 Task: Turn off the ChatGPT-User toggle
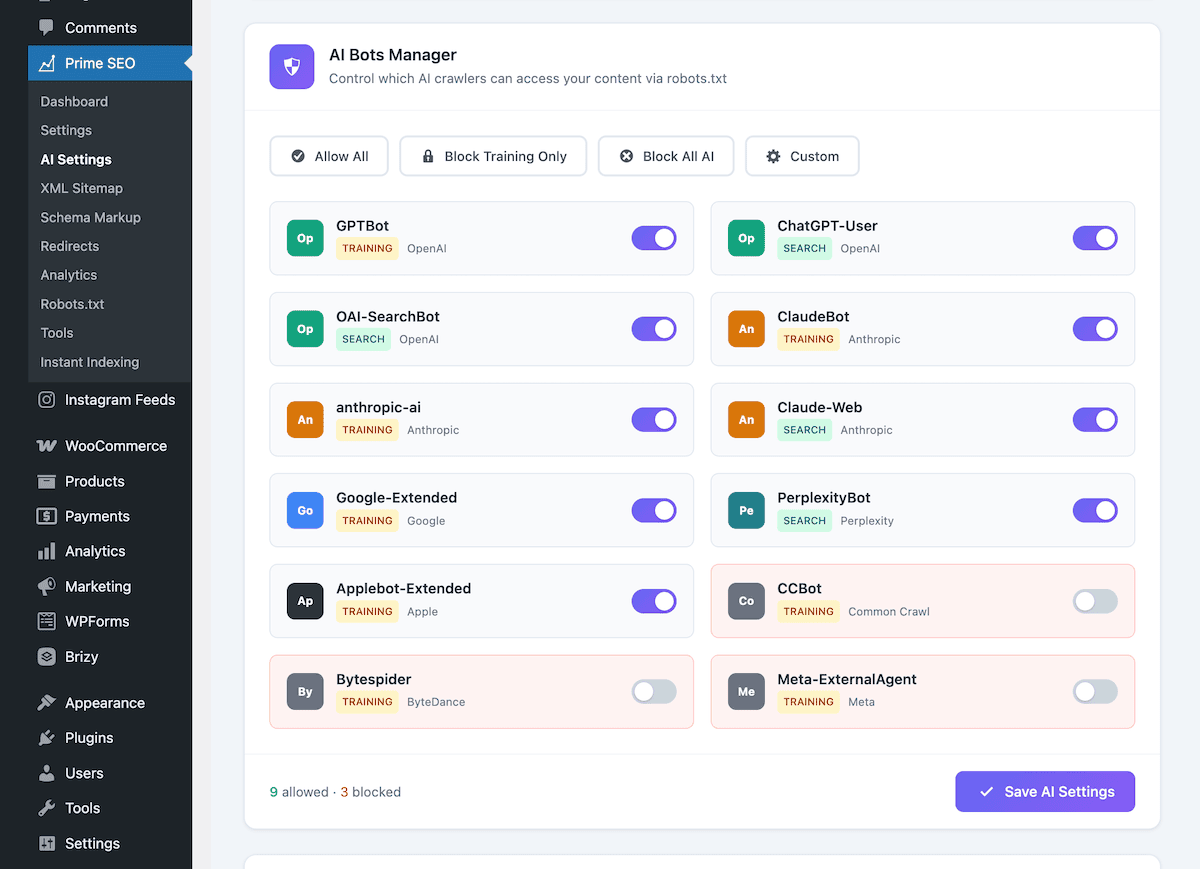tap(1095, 238)
